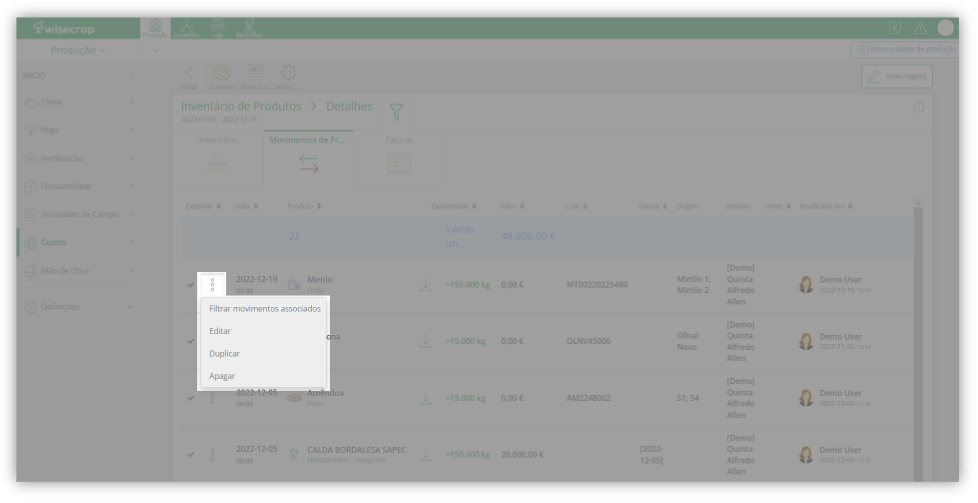Click download icon on CALDA BORDALESA row
978x503 pixels.
click(425, 454)
